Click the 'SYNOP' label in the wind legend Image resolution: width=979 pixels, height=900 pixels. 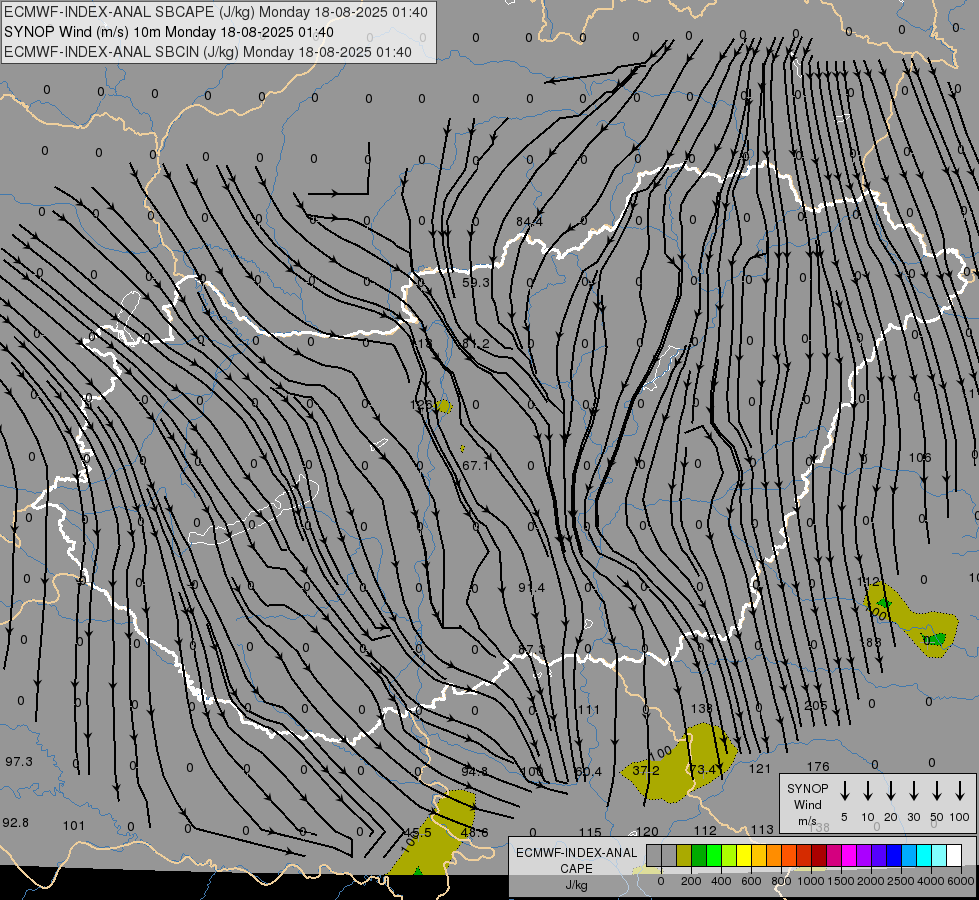(x=807, y=788)
